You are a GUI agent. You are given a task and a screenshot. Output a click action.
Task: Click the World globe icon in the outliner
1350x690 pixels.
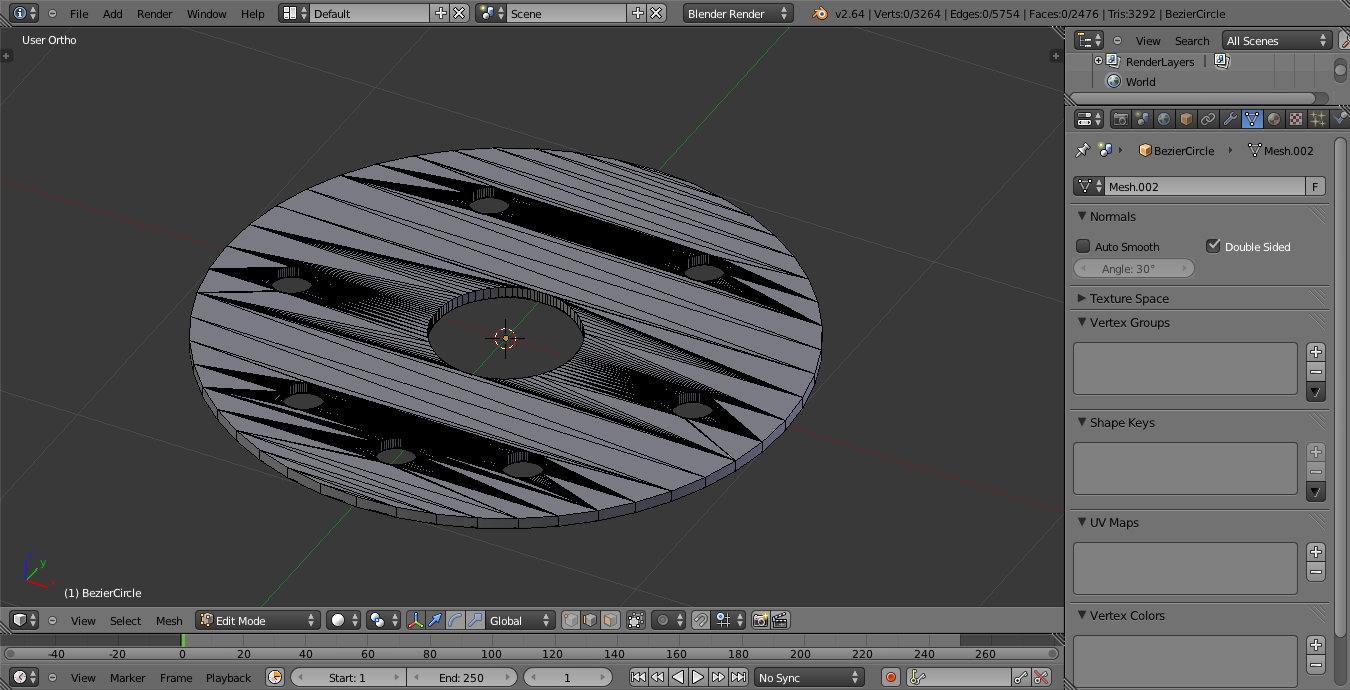pos(1113,82)
